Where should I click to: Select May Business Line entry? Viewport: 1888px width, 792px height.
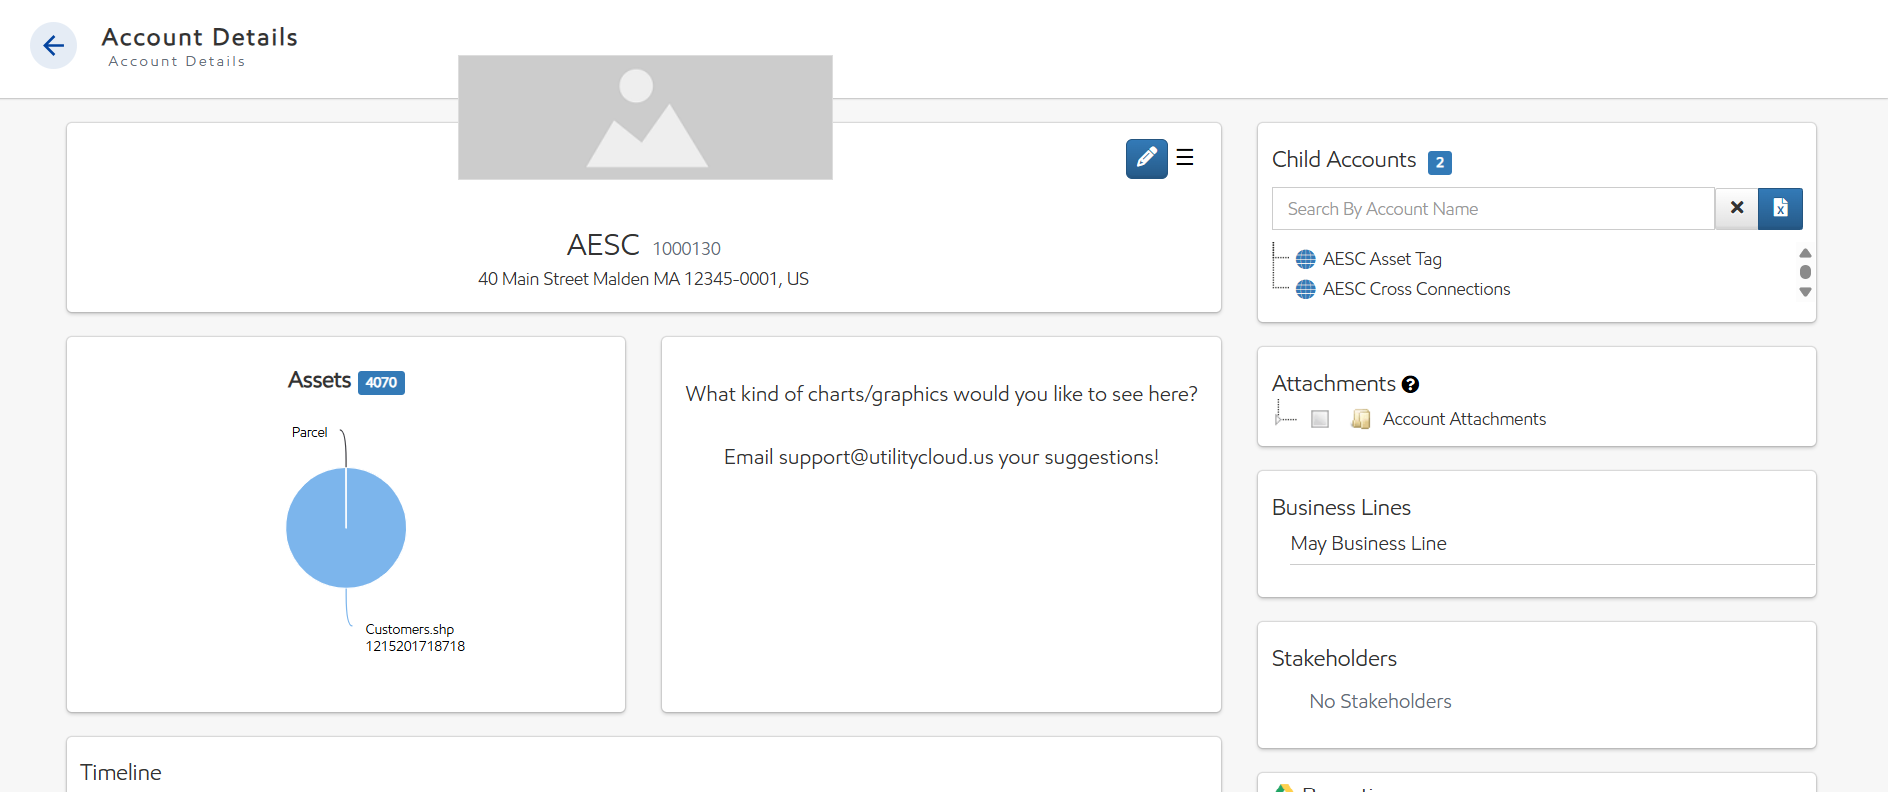coord(1368,543)
